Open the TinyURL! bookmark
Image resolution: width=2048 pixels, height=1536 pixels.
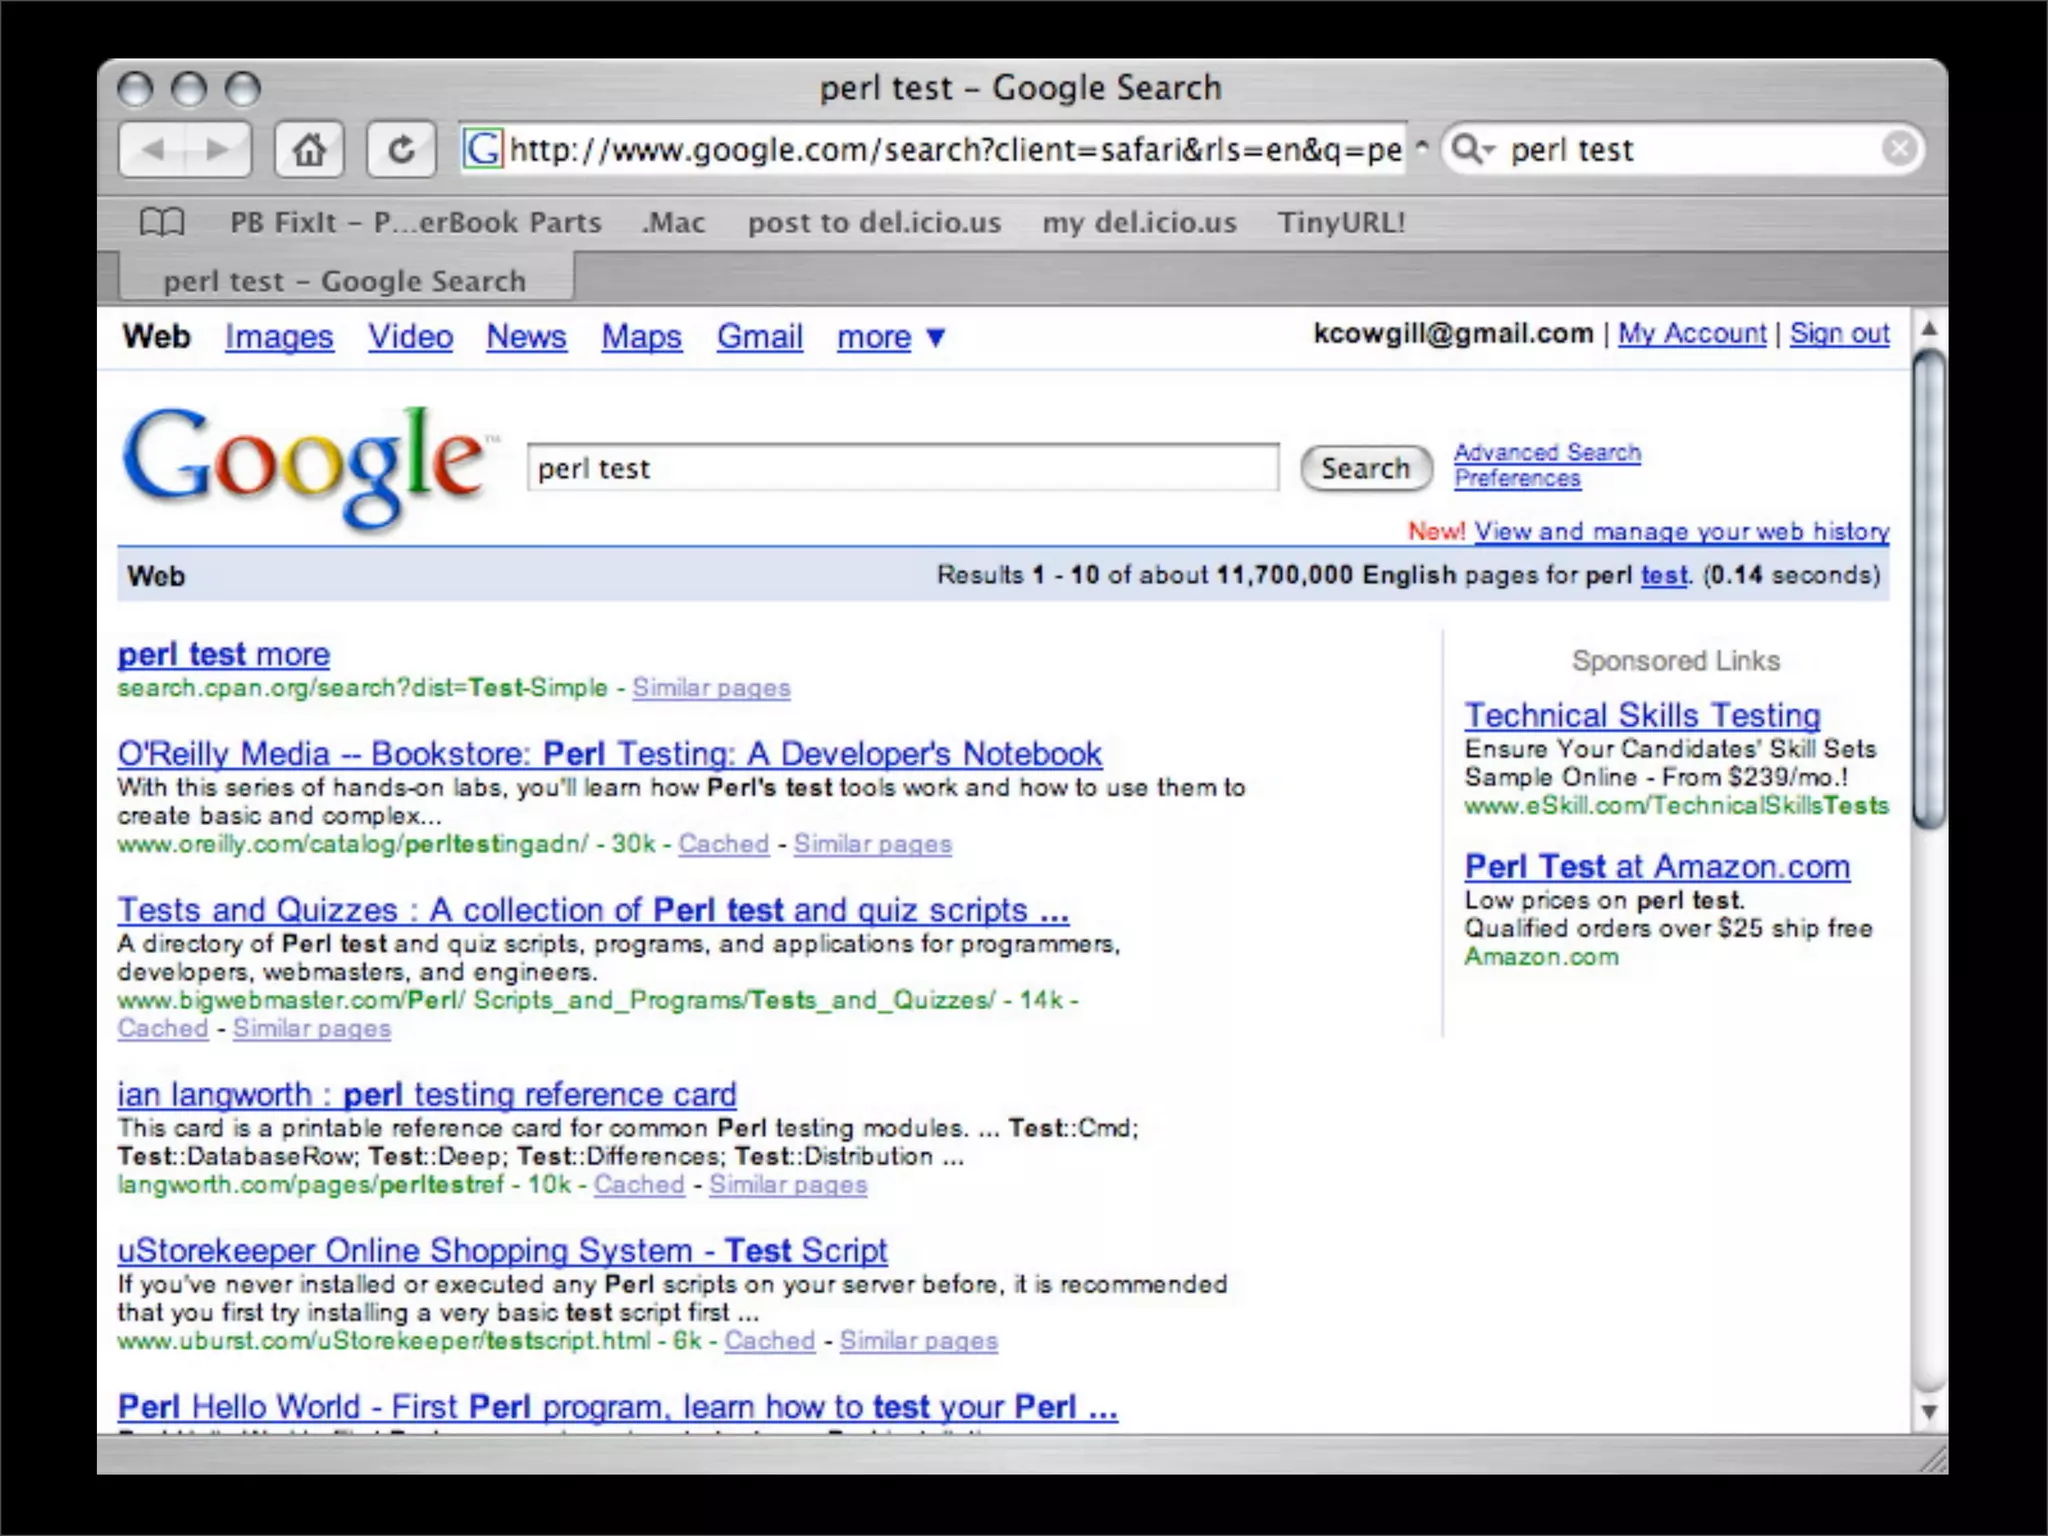(1340, 222)
